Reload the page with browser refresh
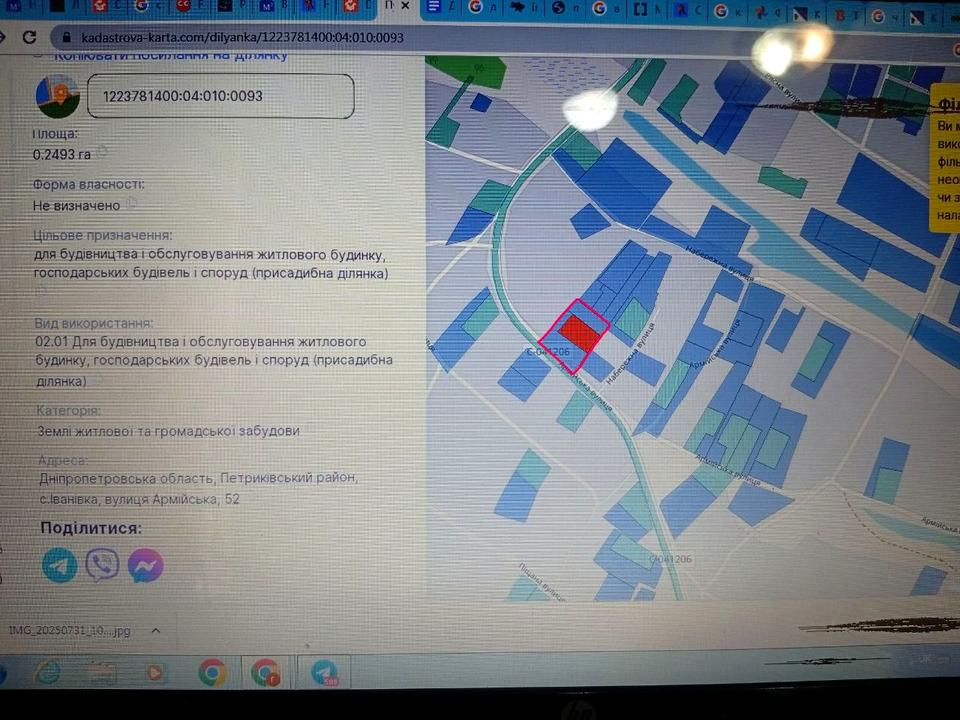Screen dimensions: 960x720 coord(29,37)
